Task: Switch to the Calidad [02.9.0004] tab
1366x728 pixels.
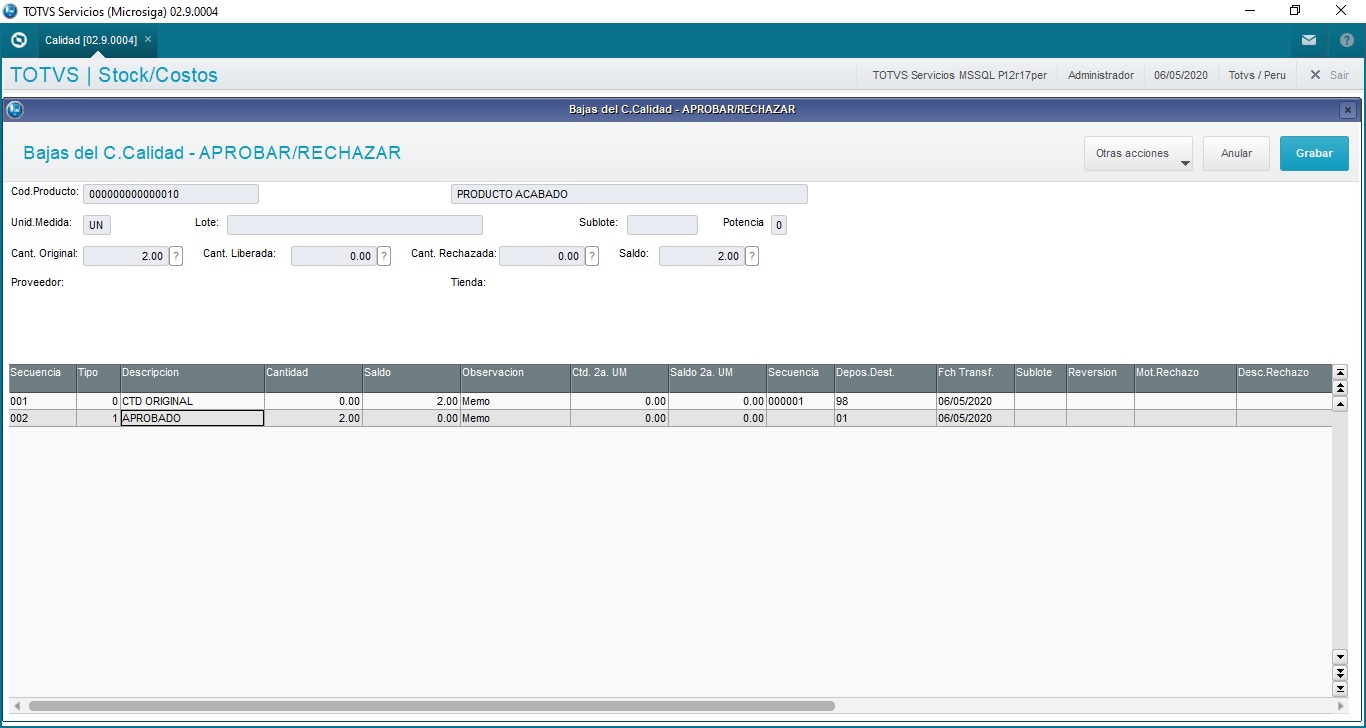Action: [91, 40]
